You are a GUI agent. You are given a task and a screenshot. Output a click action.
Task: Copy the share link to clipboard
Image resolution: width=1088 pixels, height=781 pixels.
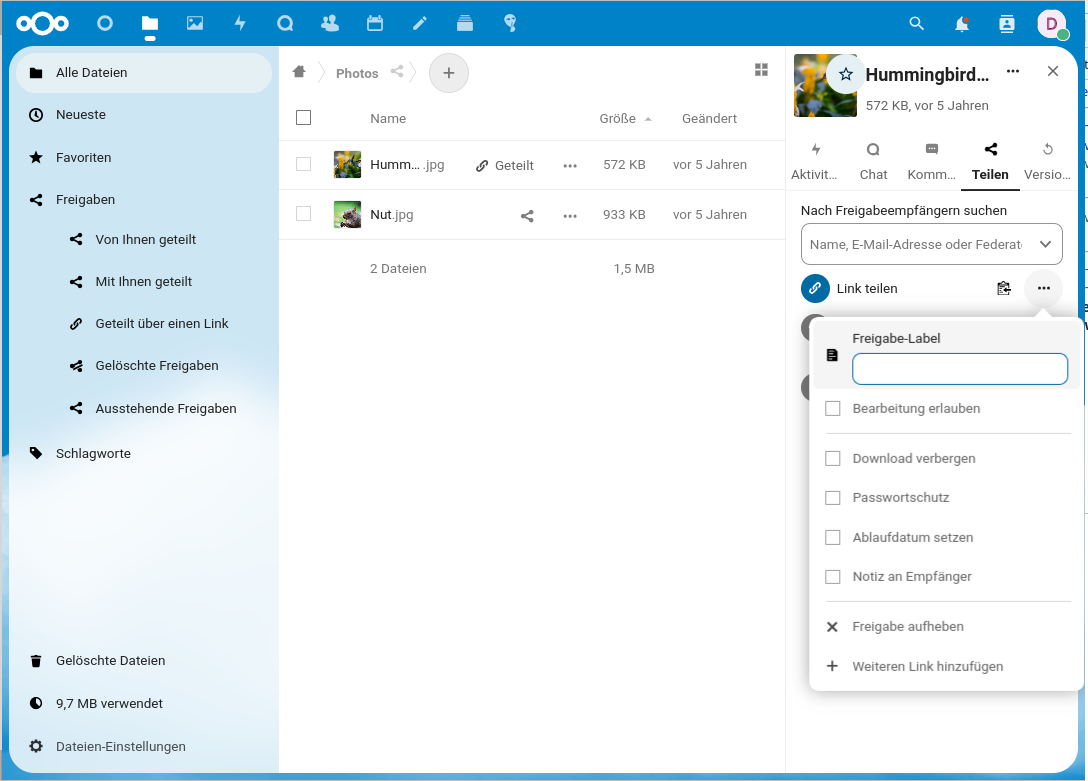[1004, 288]
